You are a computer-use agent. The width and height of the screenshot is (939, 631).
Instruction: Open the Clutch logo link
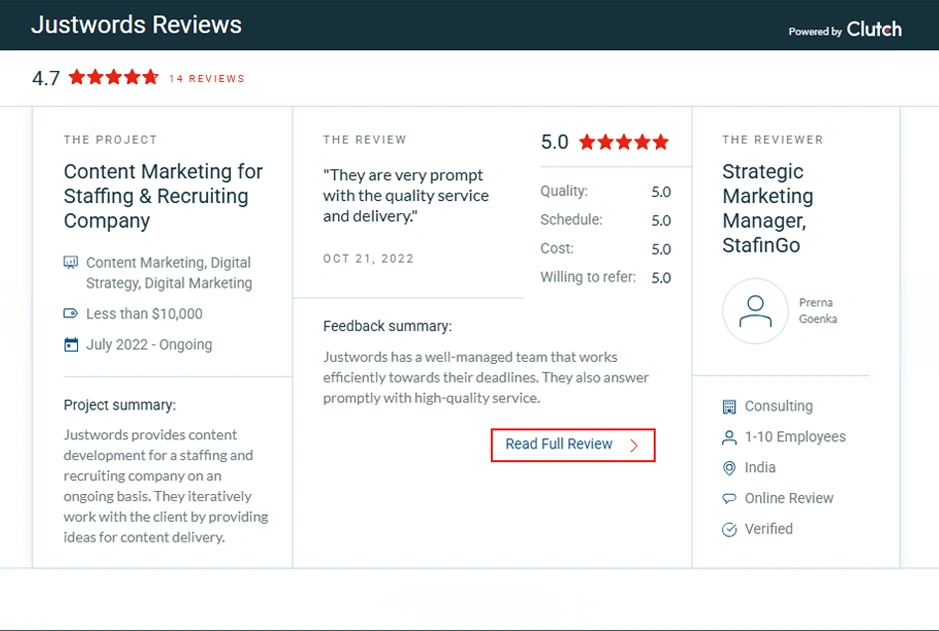(x=874, y=29)
